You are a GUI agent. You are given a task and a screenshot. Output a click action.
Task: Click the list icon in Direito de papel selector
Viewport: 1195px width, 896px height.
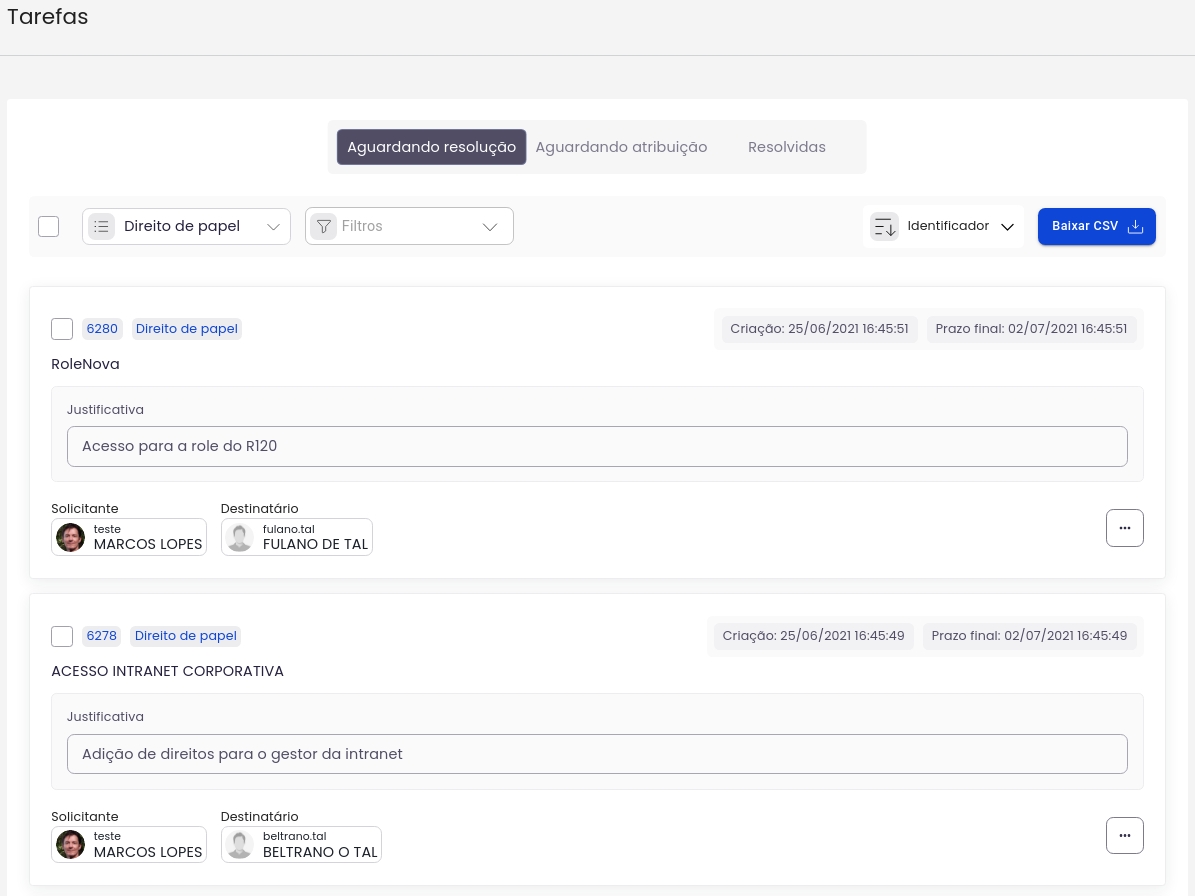pos(101,227)
